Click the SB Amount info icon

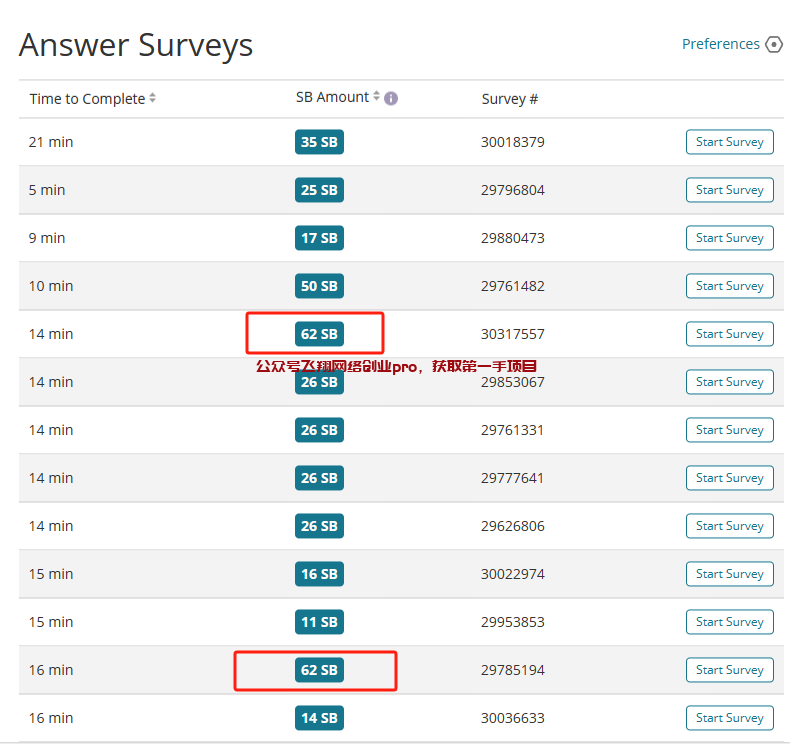tap(391, 98)
